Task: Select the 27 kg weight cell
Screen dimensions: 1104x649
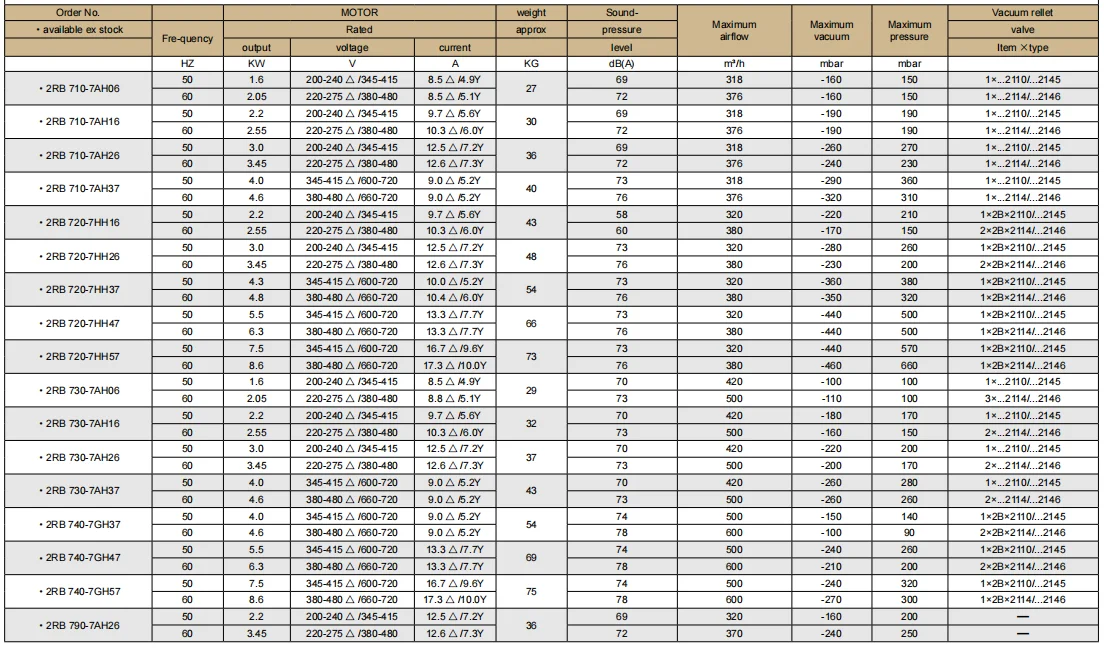Action: [532, 89]
